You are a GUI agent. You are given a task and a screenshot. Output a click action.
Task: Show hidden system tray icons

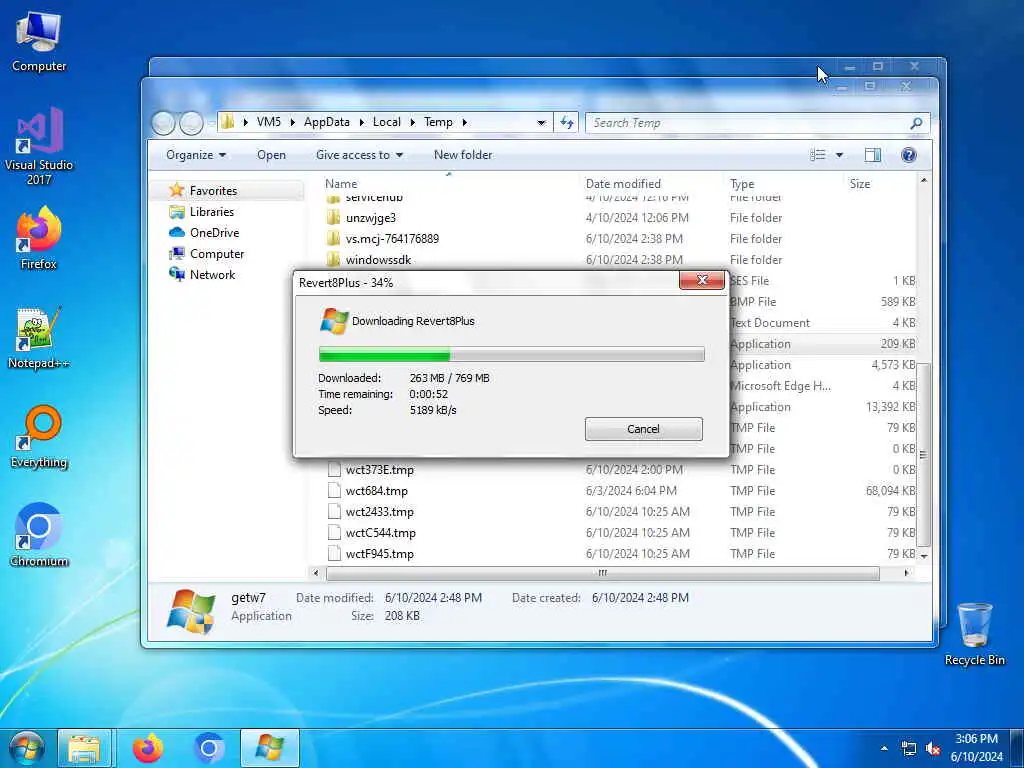[x=884, y=748]
